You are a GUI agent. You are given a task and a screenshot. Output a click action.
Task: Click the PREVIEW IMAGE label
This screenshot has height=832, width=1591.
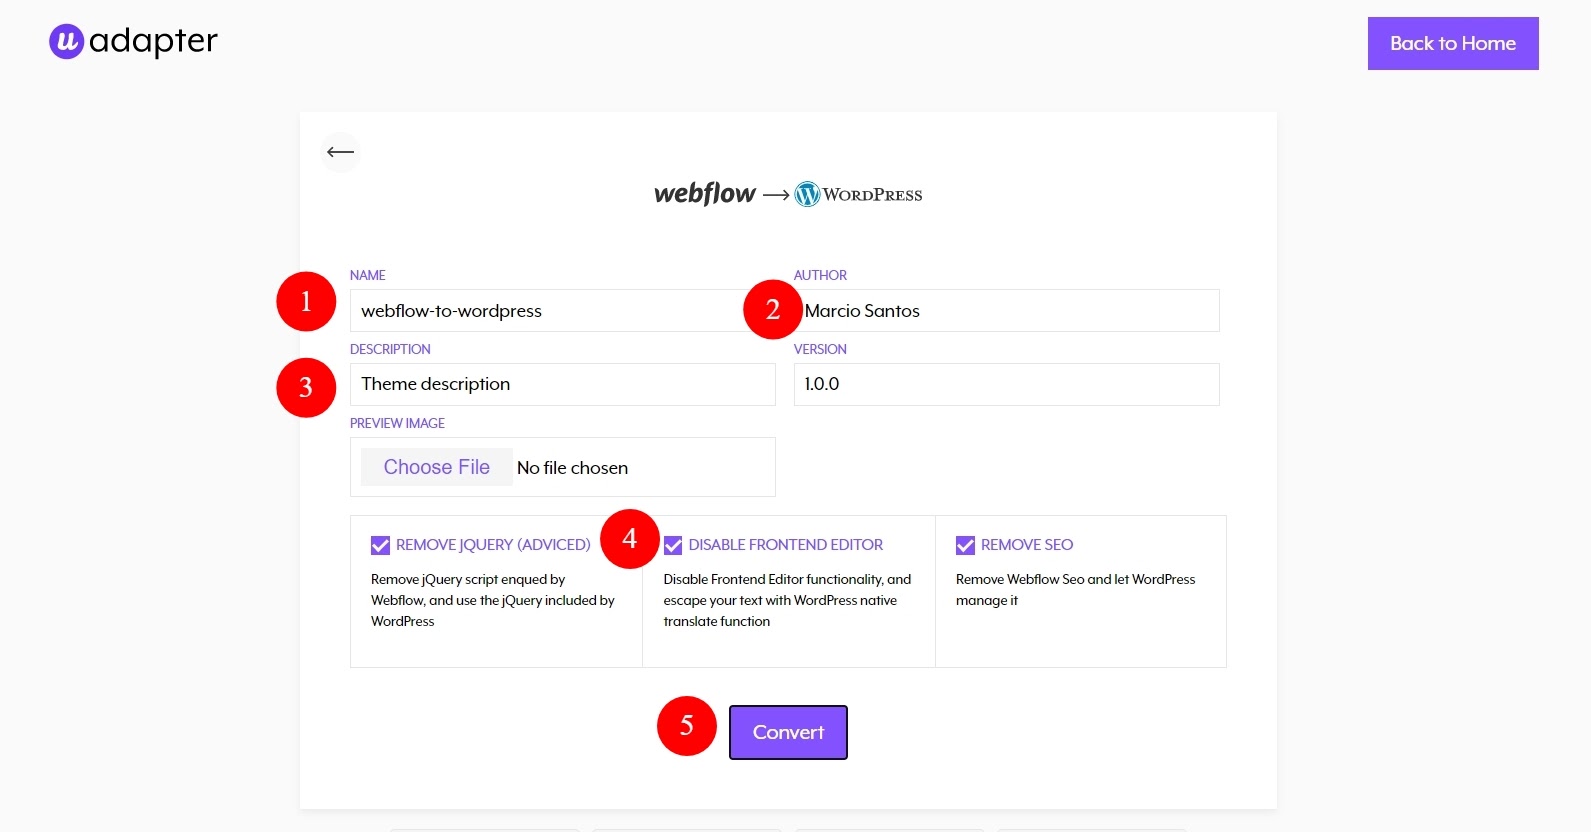397,423
